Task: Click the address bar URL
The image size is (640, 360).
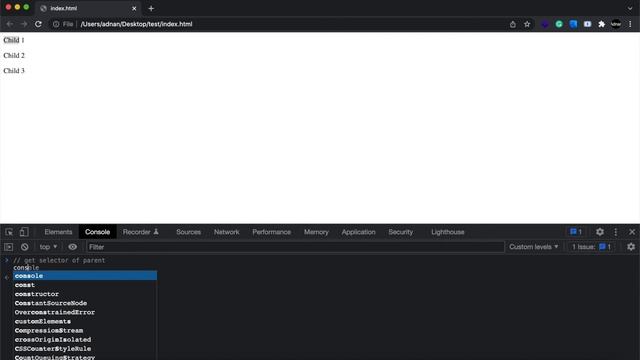Action: 136,24
